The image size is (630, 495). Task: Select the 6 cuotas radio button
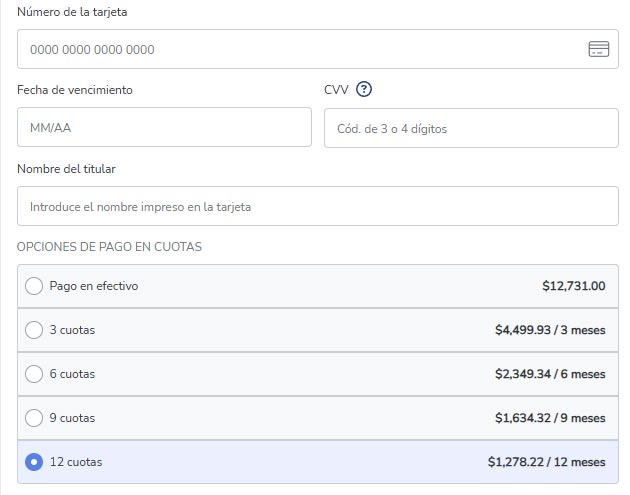34,374
